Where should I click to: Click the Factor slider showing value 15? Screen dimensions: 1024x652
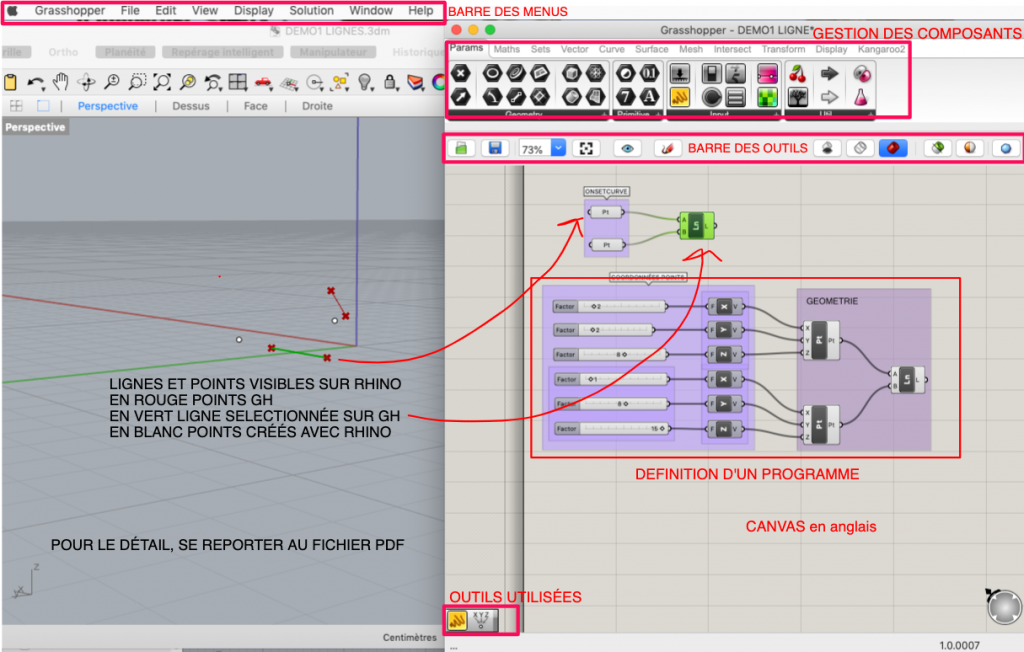pyautogui.click(x=610, y=428)
